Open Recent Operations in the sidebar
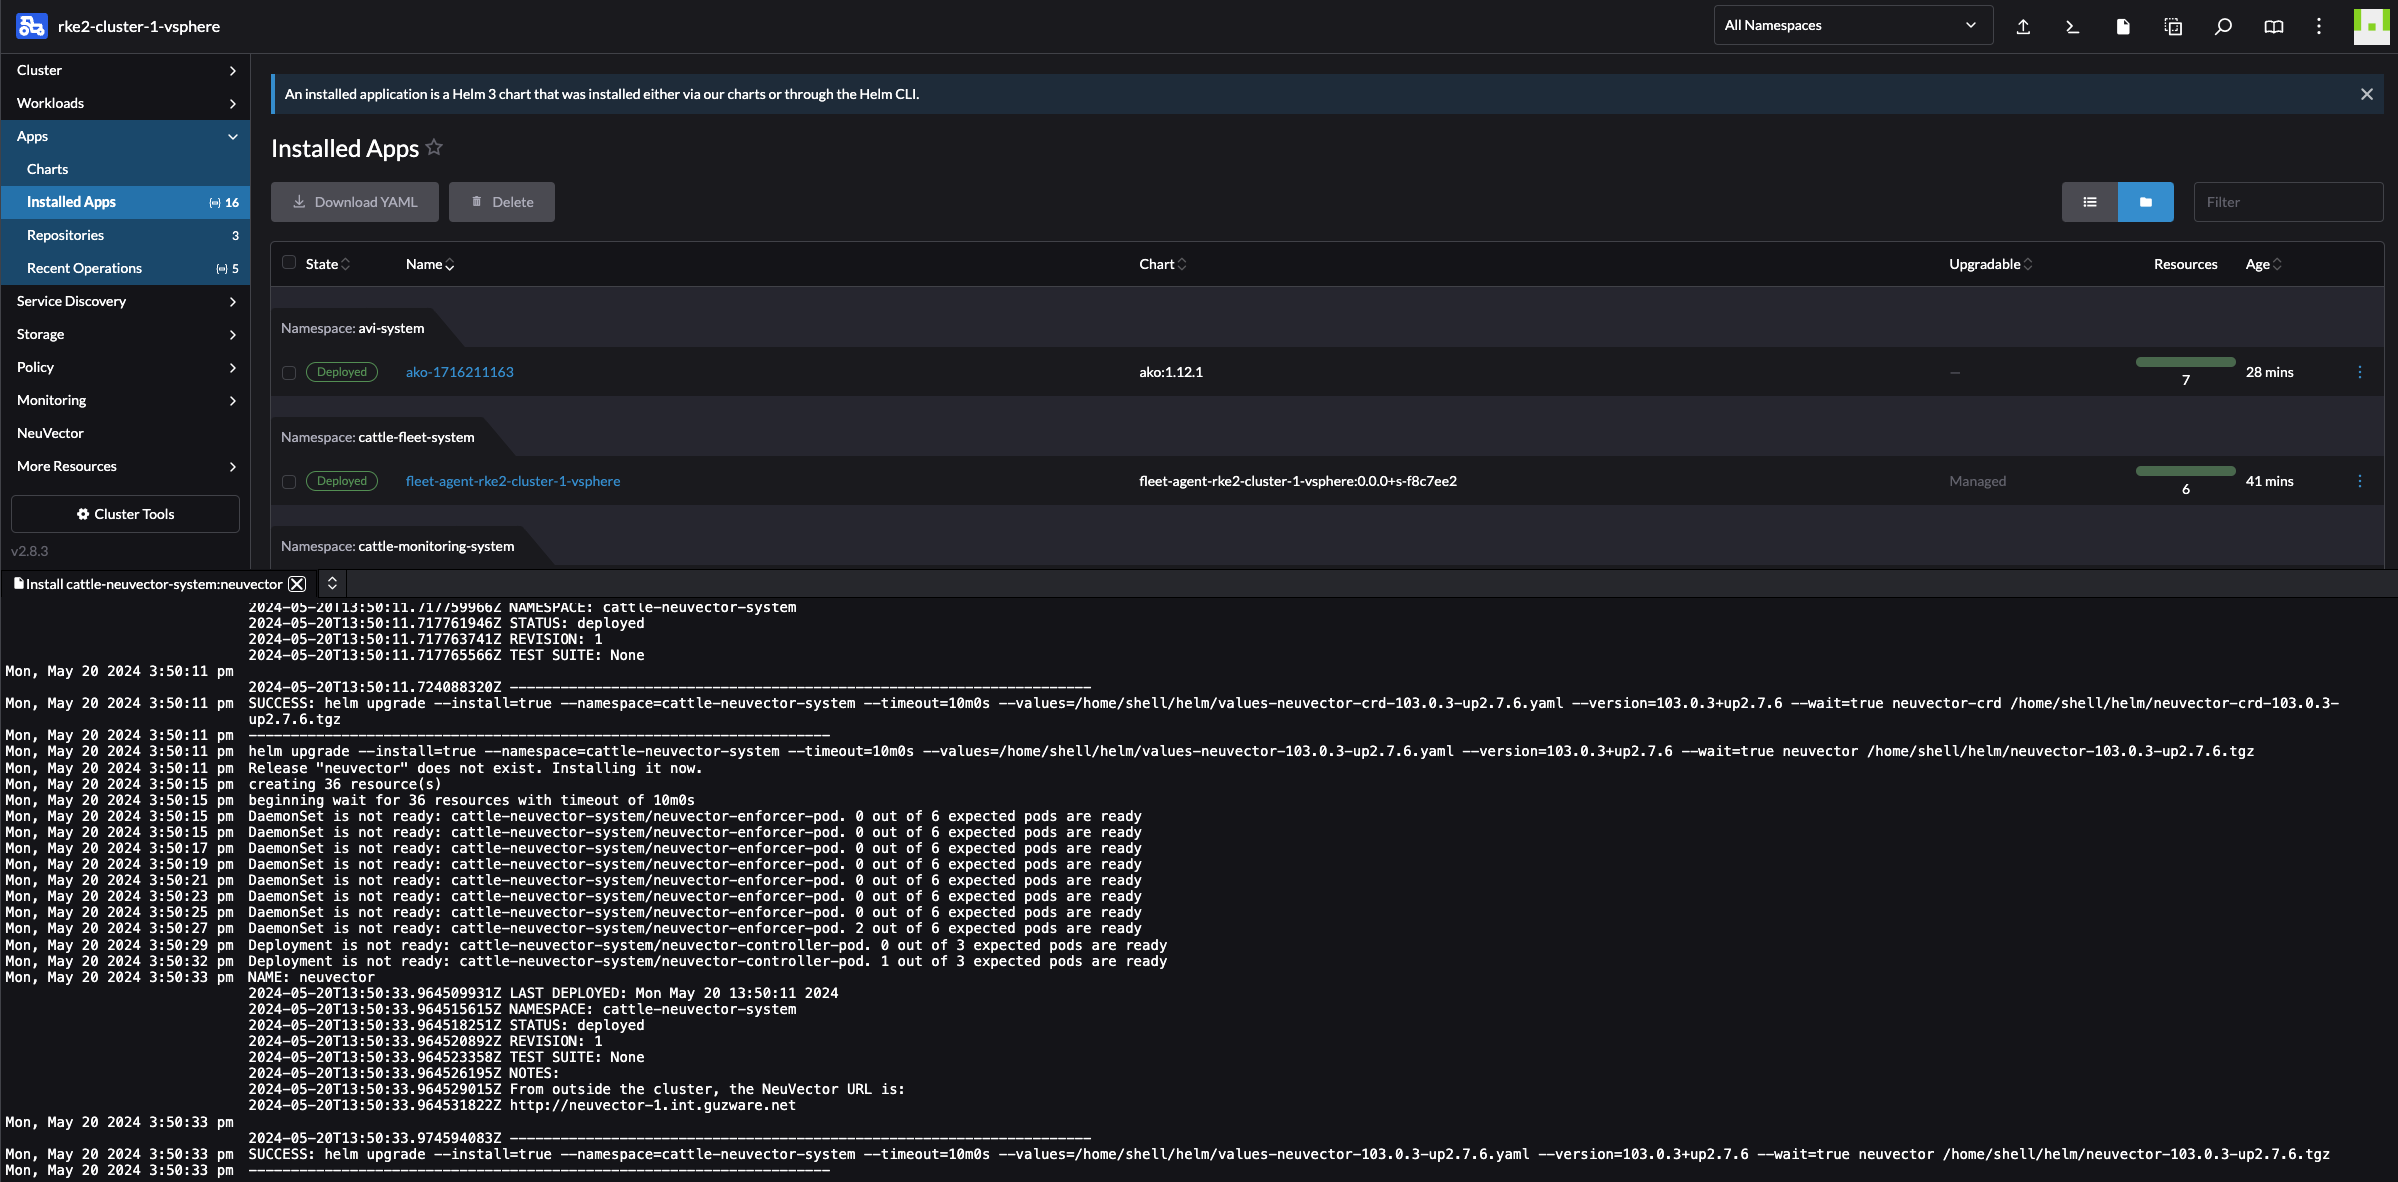This screenshot has height=1182, width=2398. pos(125,268)
